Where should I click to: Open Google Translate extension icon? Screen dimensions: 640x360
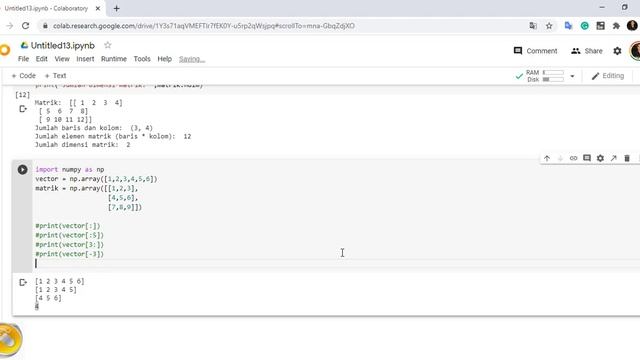[568, 26]
